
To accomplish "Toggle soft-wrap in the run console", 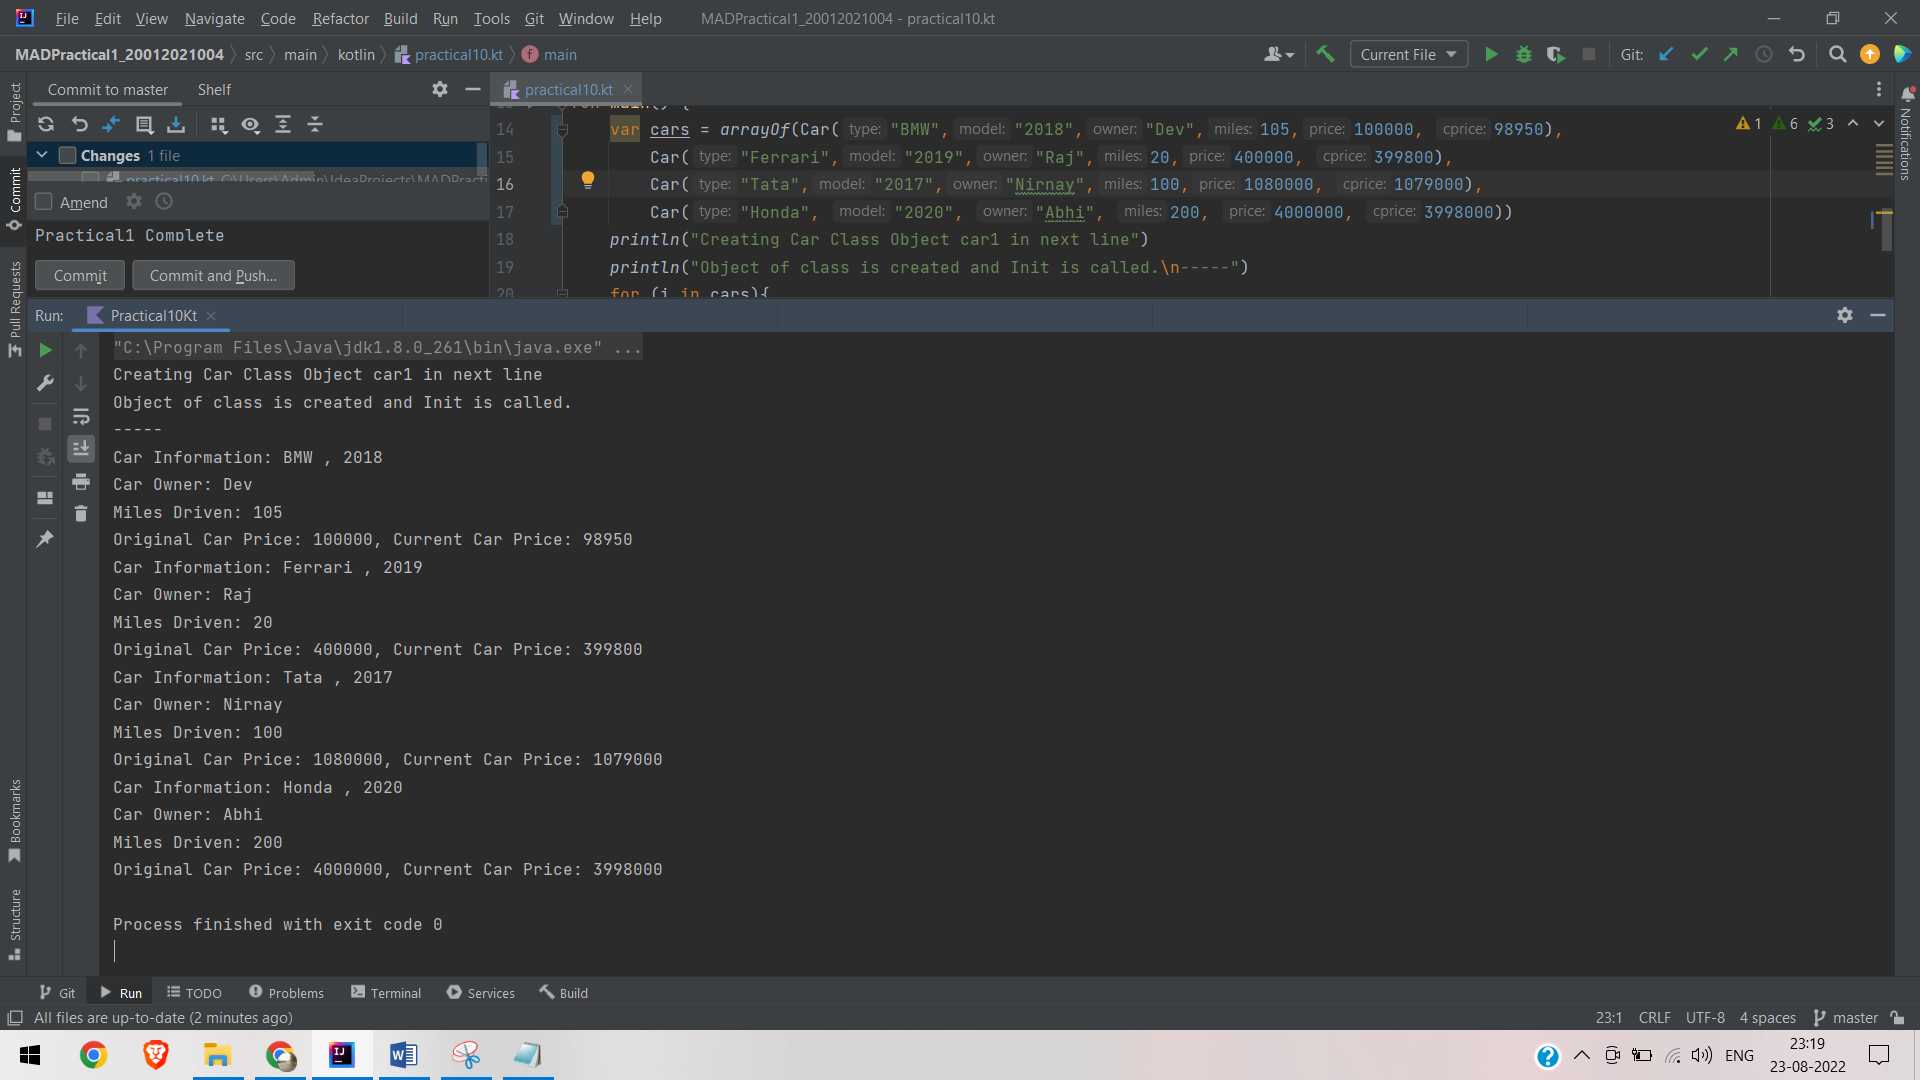I will (81, 417).
